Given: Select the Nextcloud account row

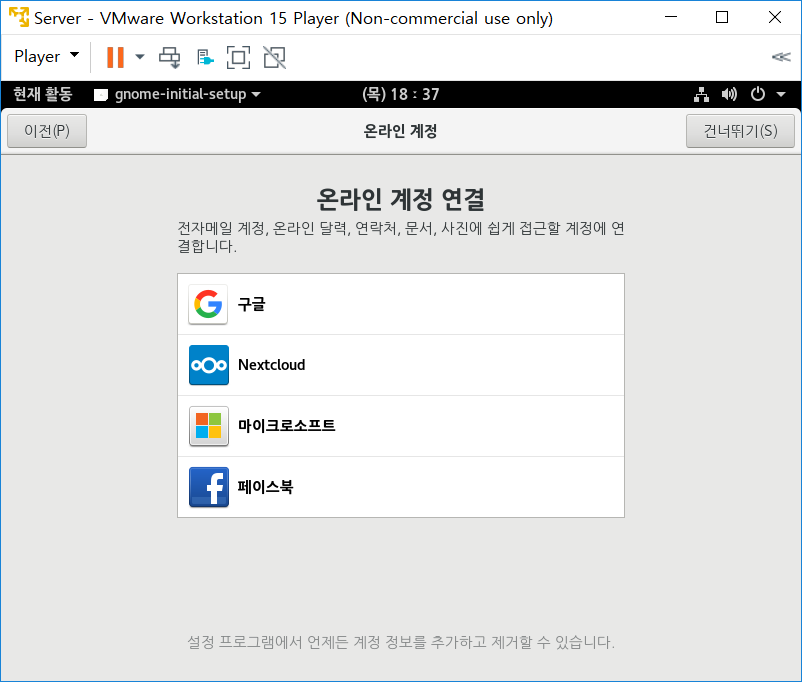Looking at the screenshot, I should (x=401, y=365).
